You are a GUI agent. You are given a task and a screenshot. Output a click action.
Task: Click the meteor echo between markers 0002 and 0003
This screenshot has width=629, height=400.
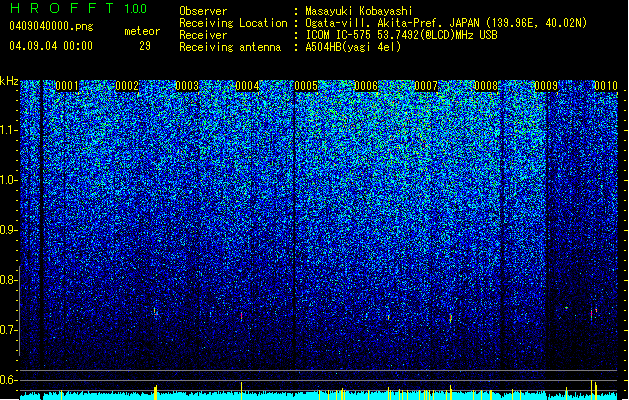point(155,312)
